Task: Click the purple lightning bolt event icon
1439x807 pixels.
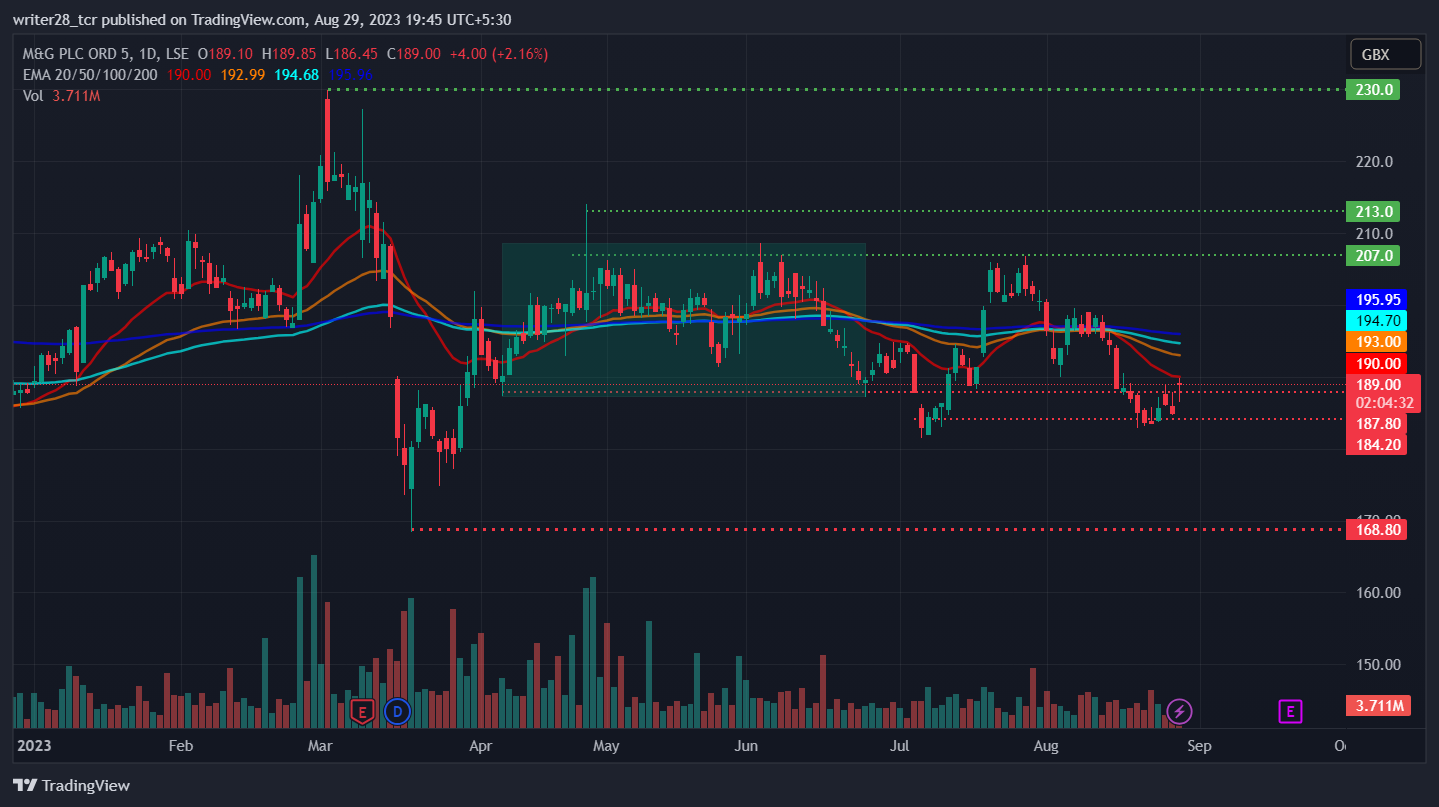Action: point(1179,712)
